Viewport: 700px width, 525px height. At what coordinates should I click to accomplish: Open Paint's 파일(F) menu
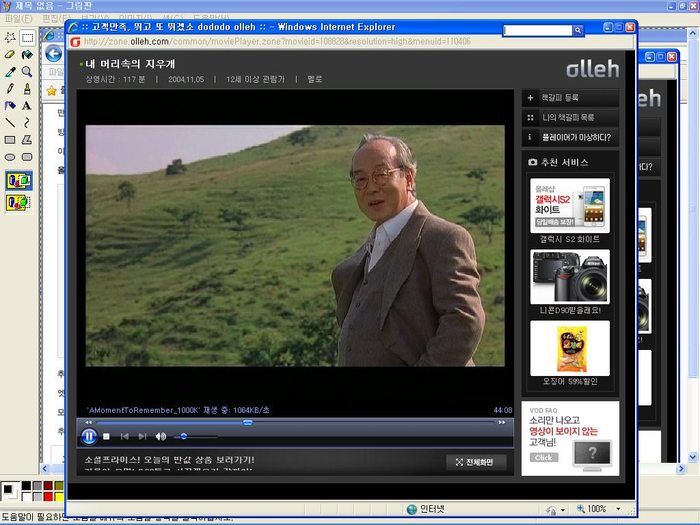[18, 19]
